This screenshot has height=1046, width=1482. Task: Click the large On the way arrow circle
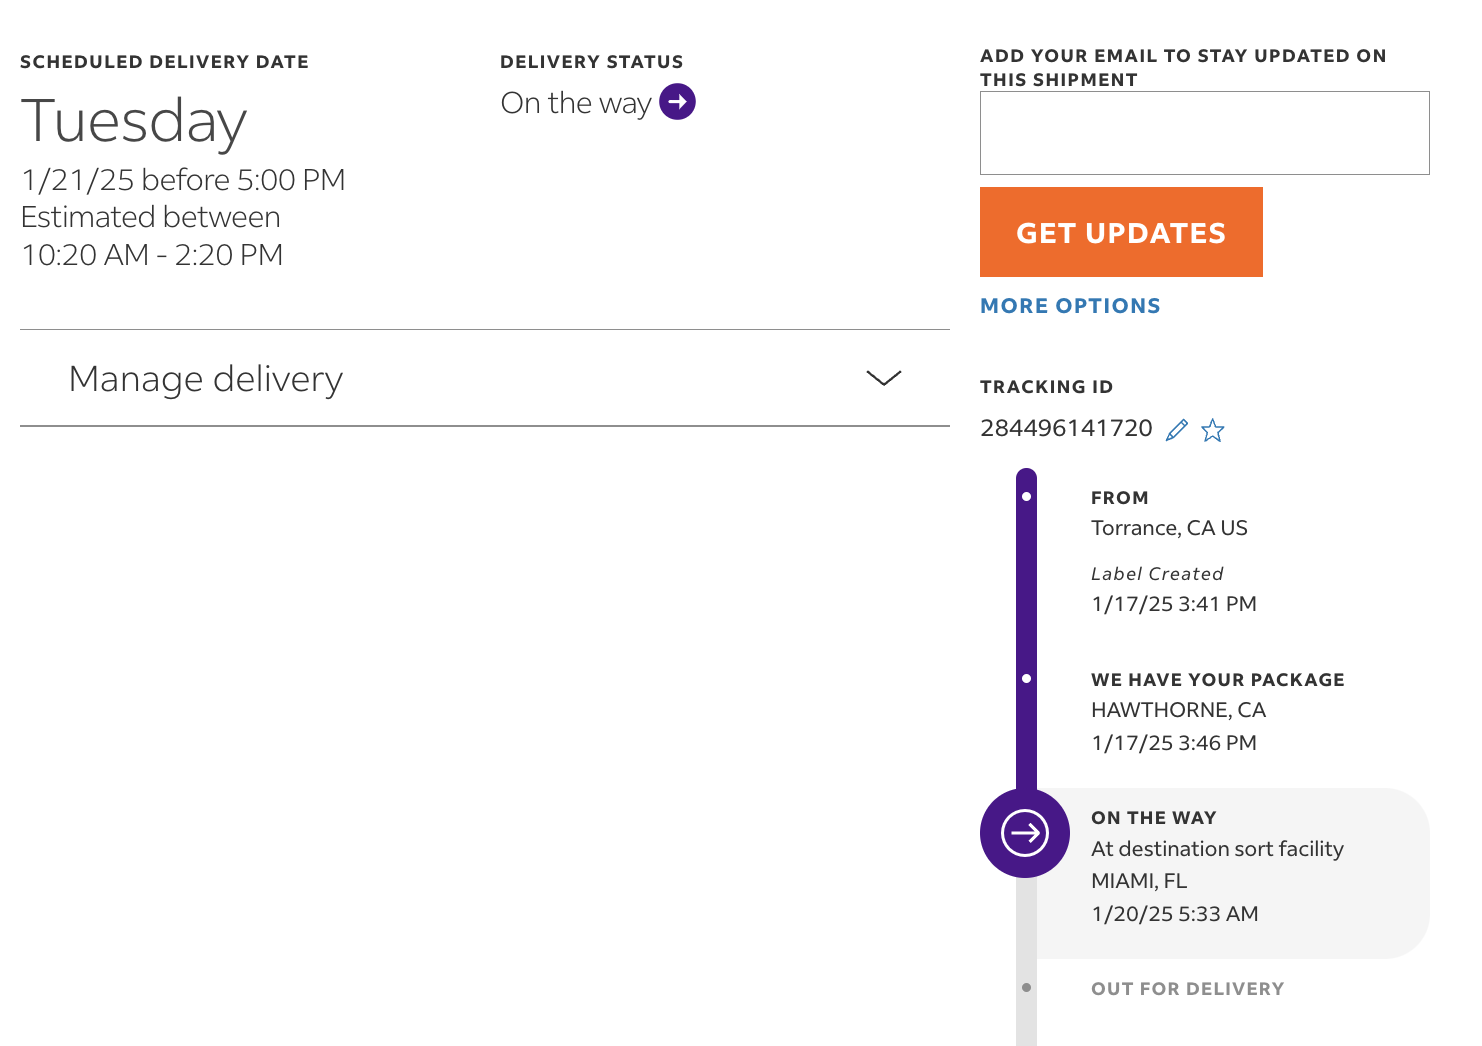tap(1025, 833)
